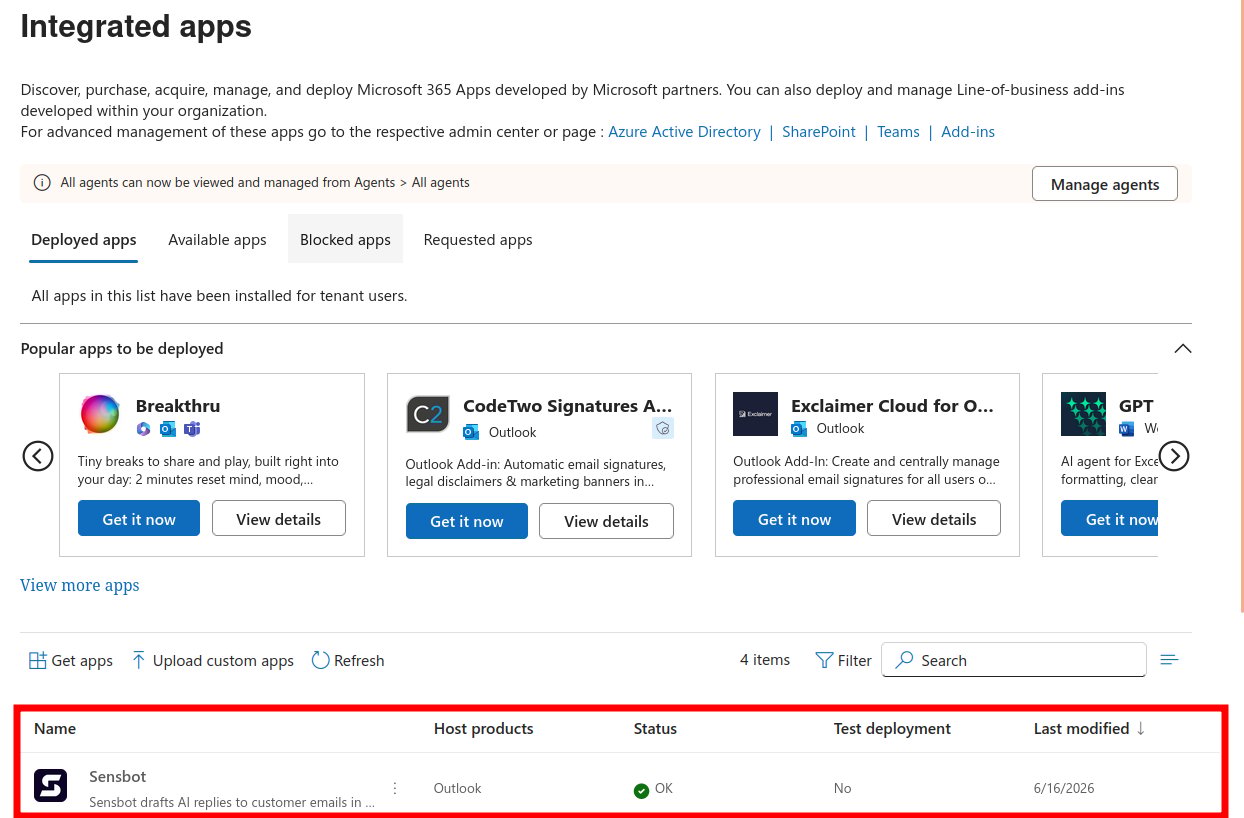Click the Exclaimer app logo
This screenshot has width=1244, height=818.
coord(755,414)
